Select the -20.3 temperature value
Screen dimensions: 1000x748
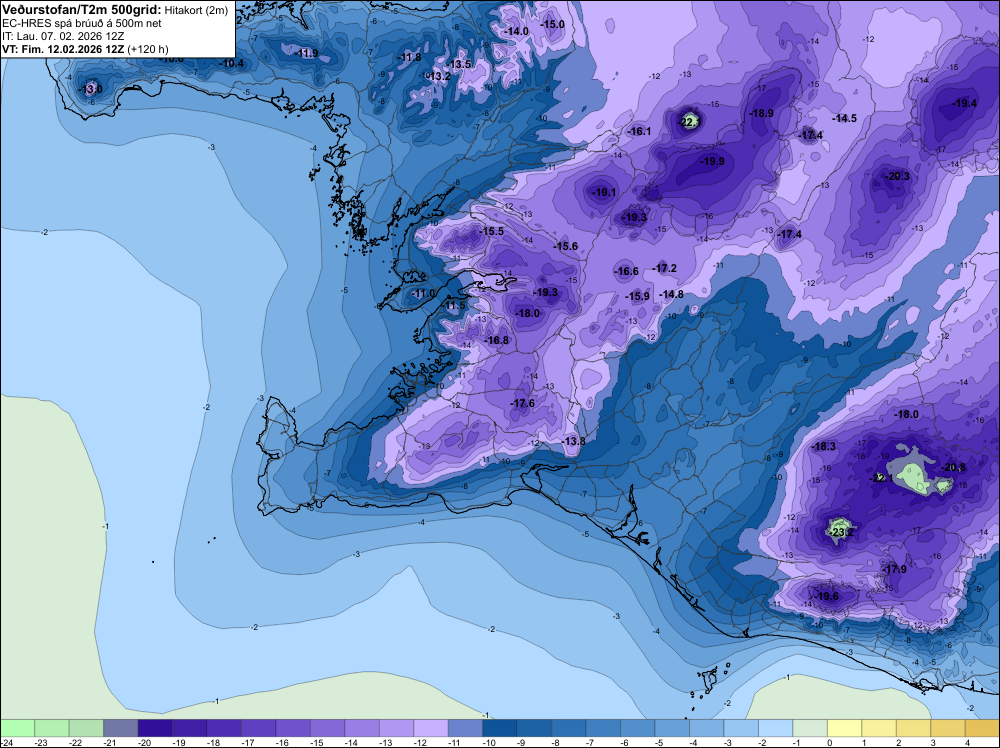point(897,176)
